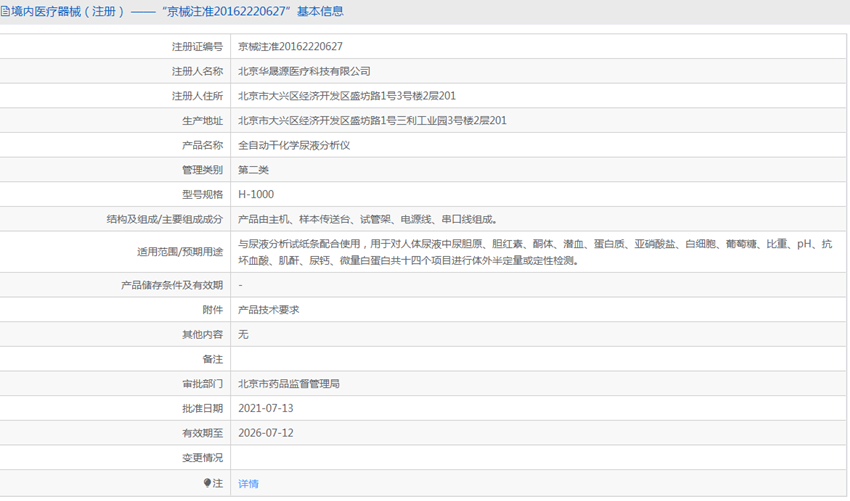Select expiry date 2026-07-12

tap(266, 433)
